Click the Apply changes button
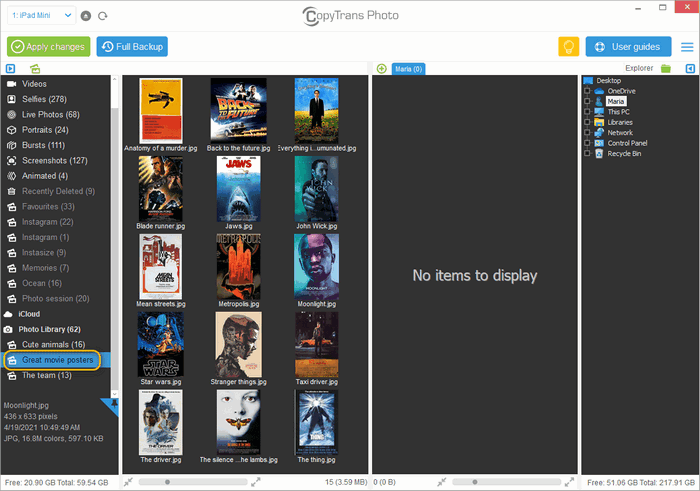 click(48, 46)
